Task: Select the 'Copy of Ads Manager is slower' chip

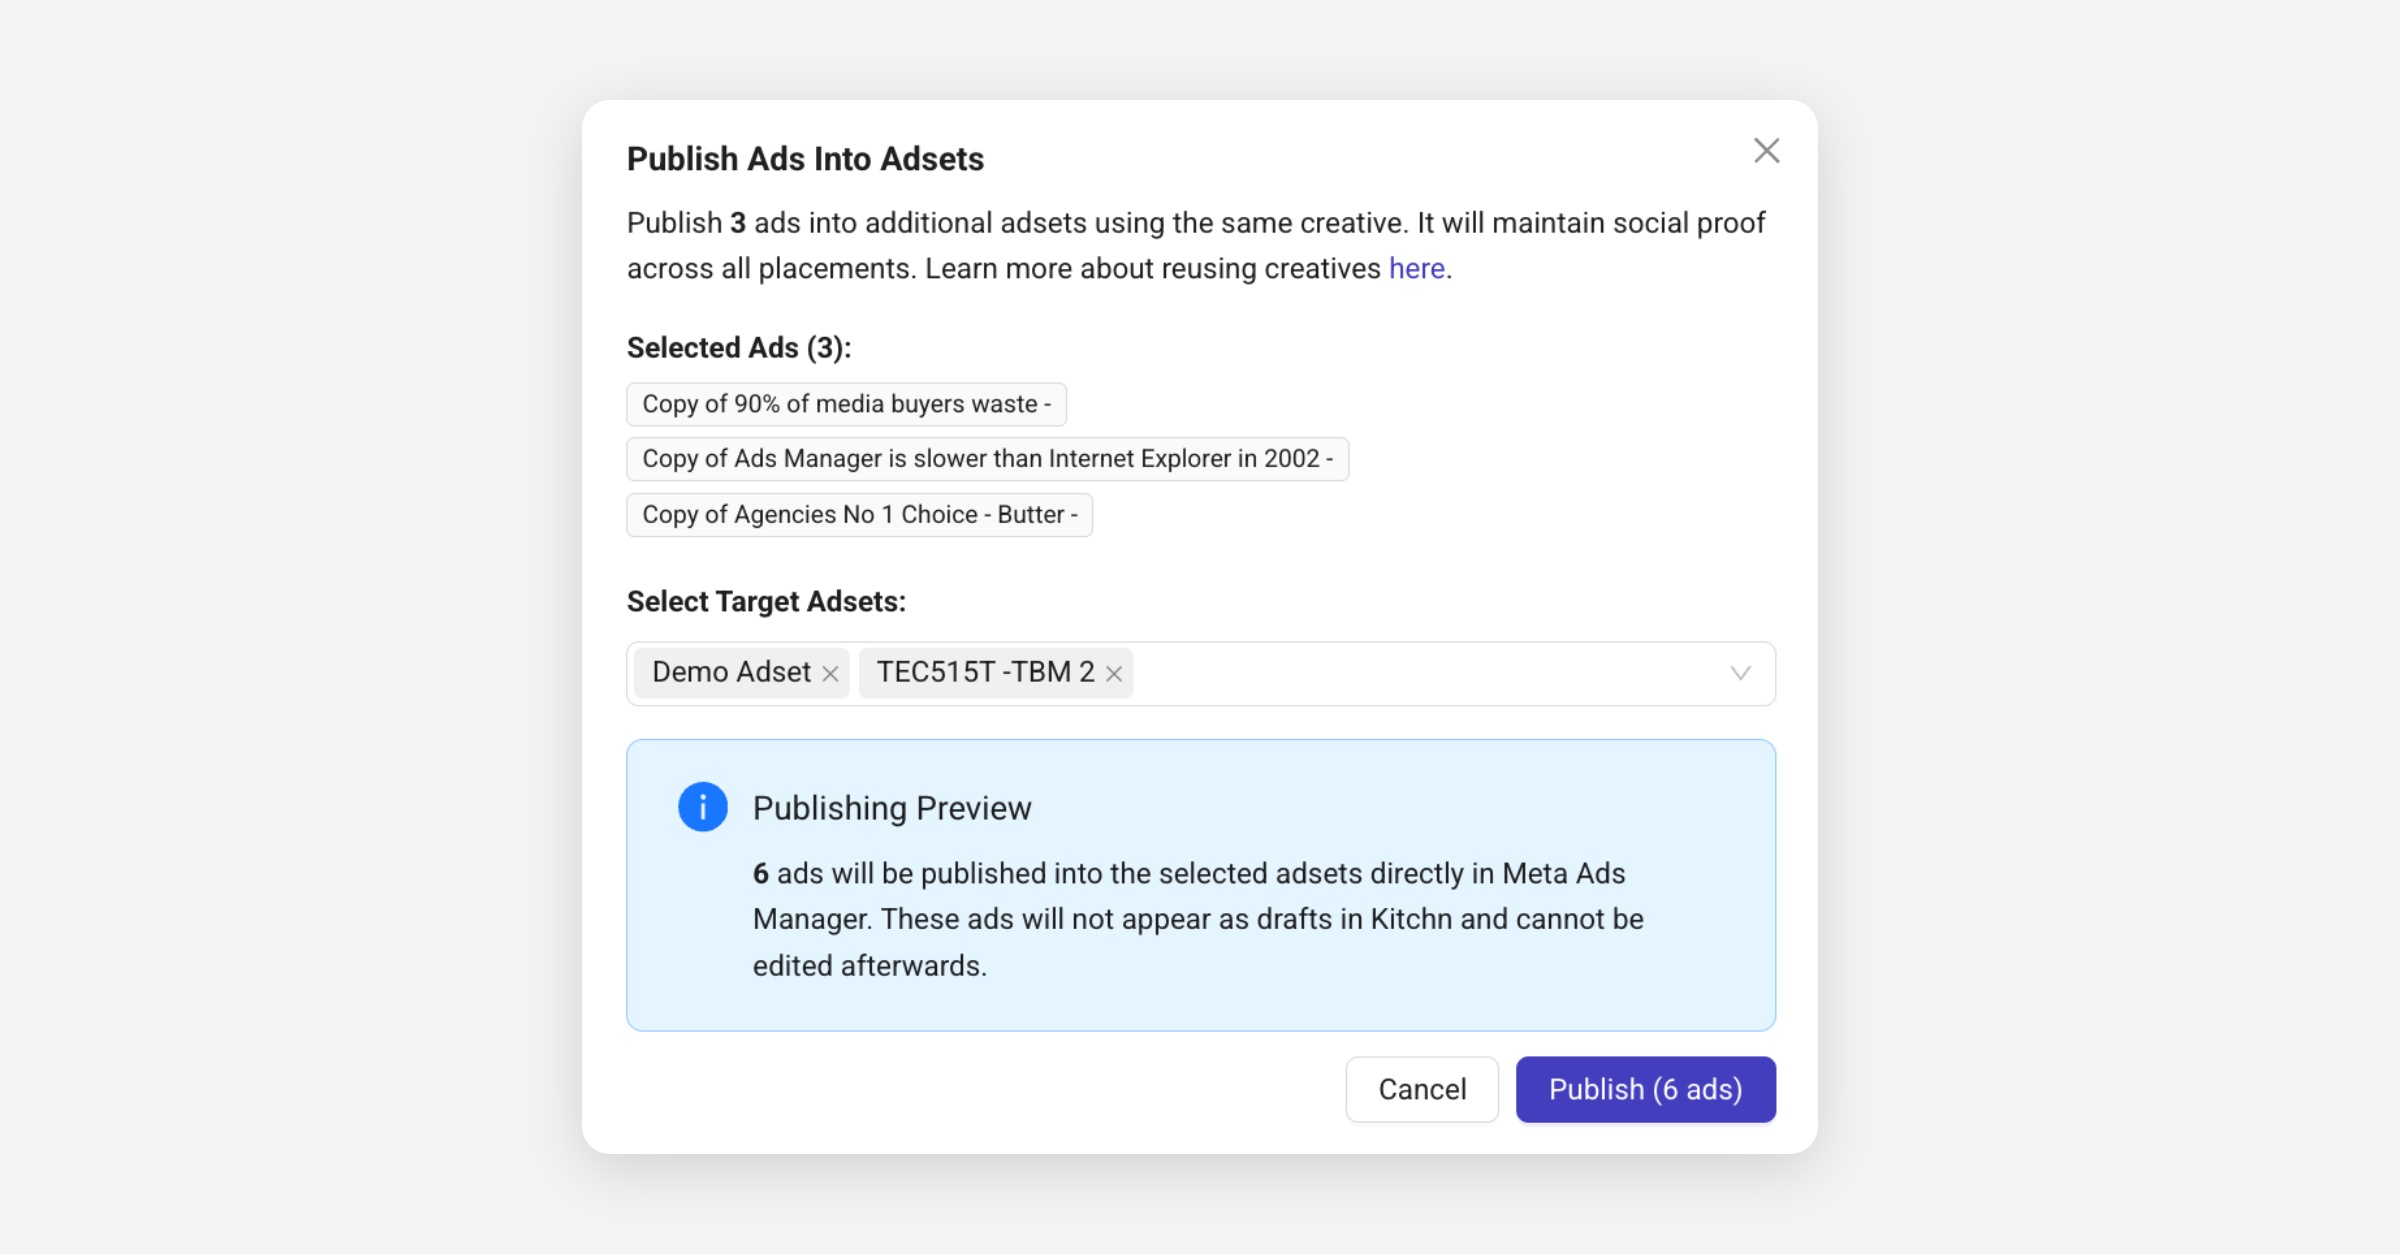Action: tap(987, 459)
